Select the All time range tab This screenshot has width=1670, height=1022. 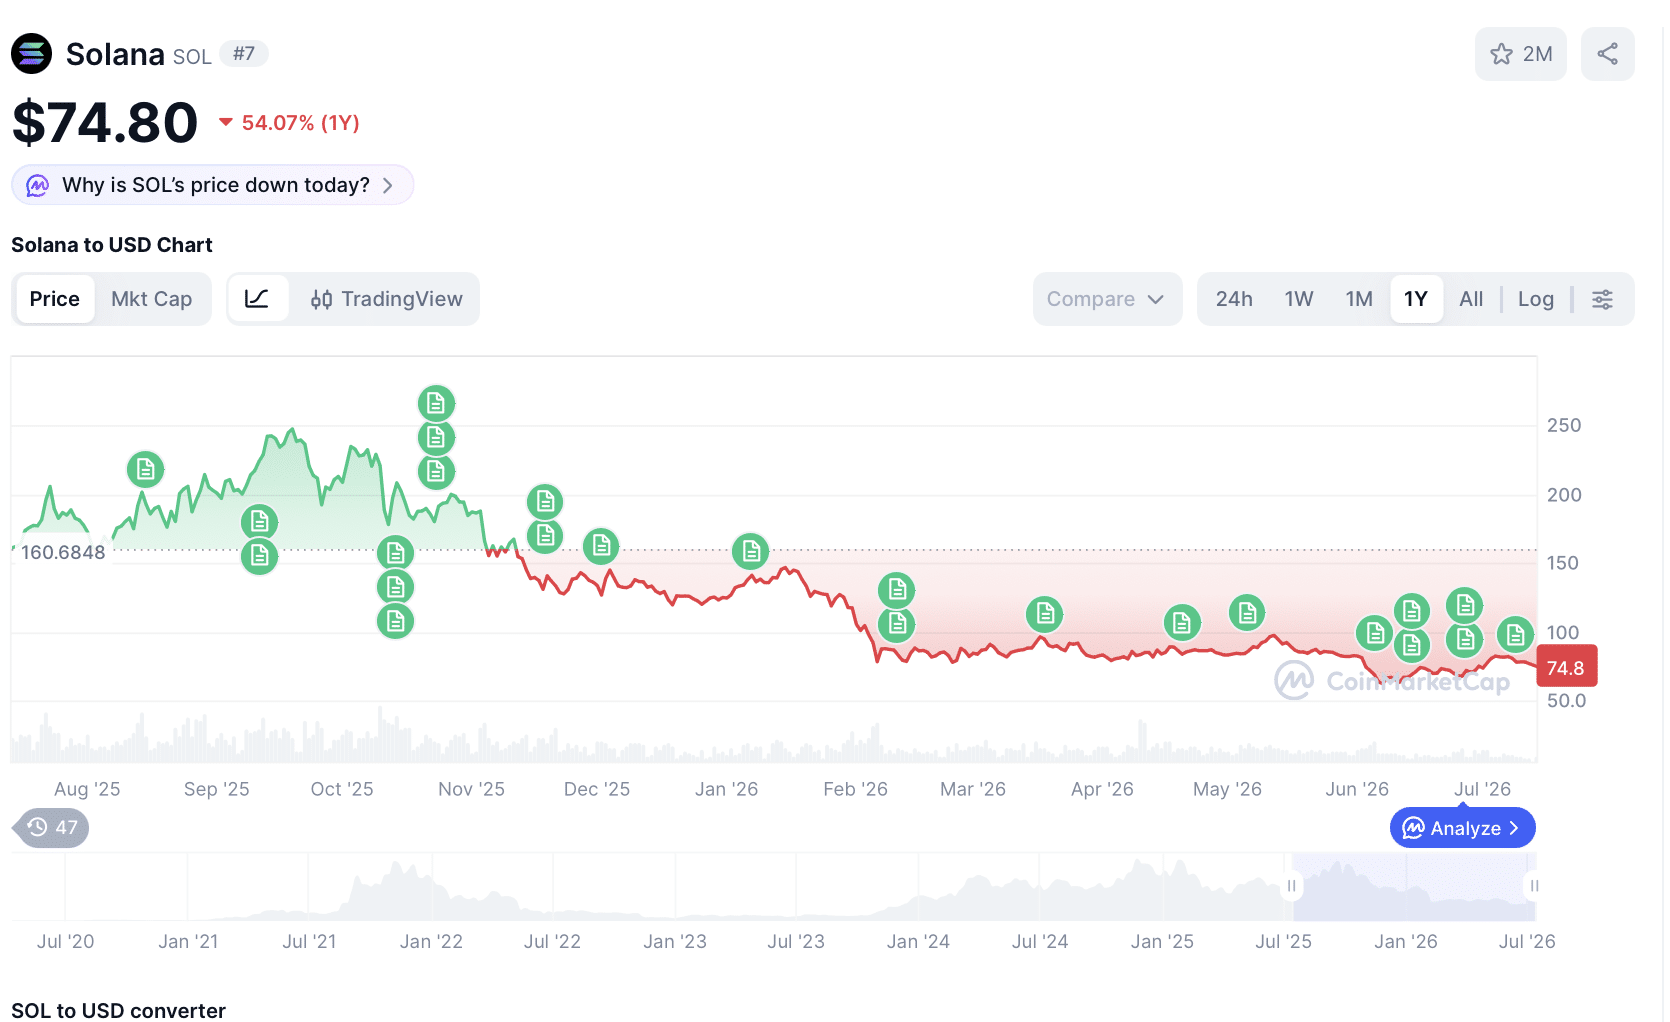point(1470,299)
